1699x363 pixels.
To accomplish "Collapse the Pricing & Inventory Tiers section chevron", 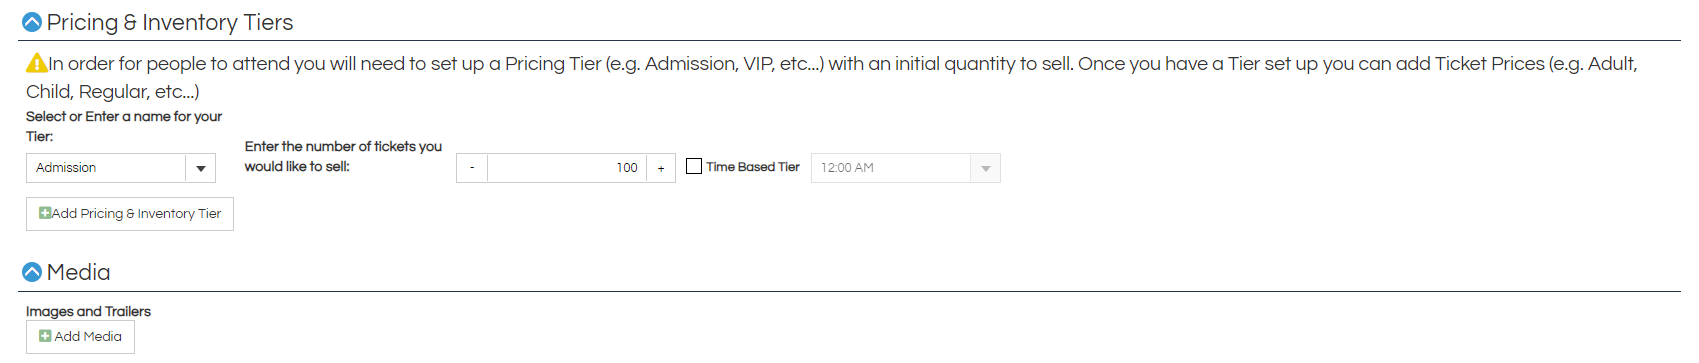I will click(x=32, y=22).
